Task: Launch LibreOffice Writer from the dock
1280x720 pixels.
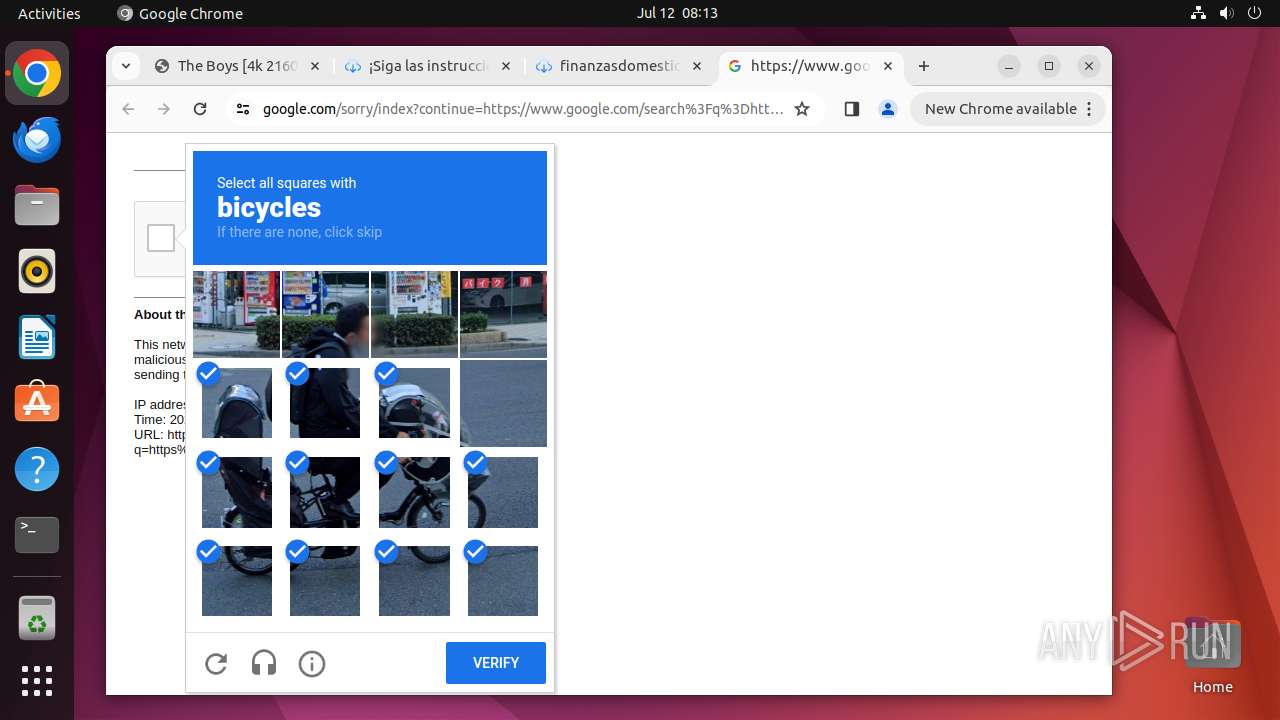Action: pyautogui.click(x=37, y=337)
